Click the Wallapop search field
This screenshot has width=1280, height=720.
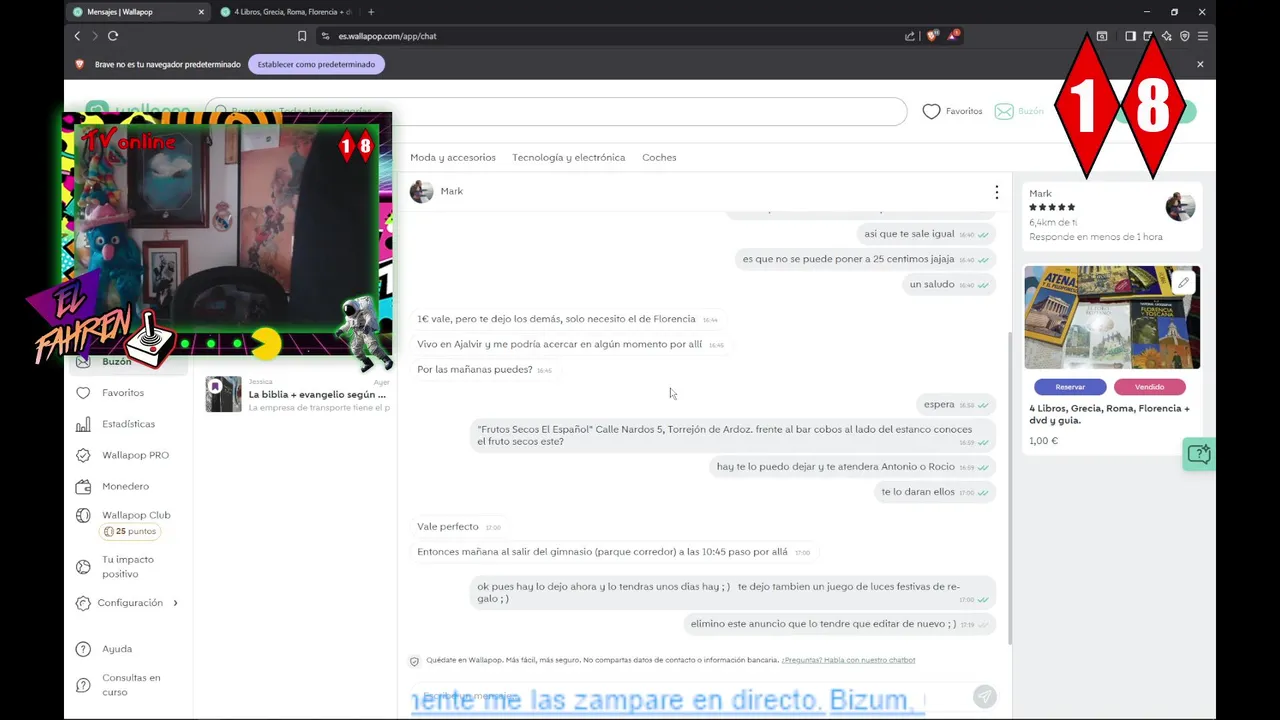(556, 111)
